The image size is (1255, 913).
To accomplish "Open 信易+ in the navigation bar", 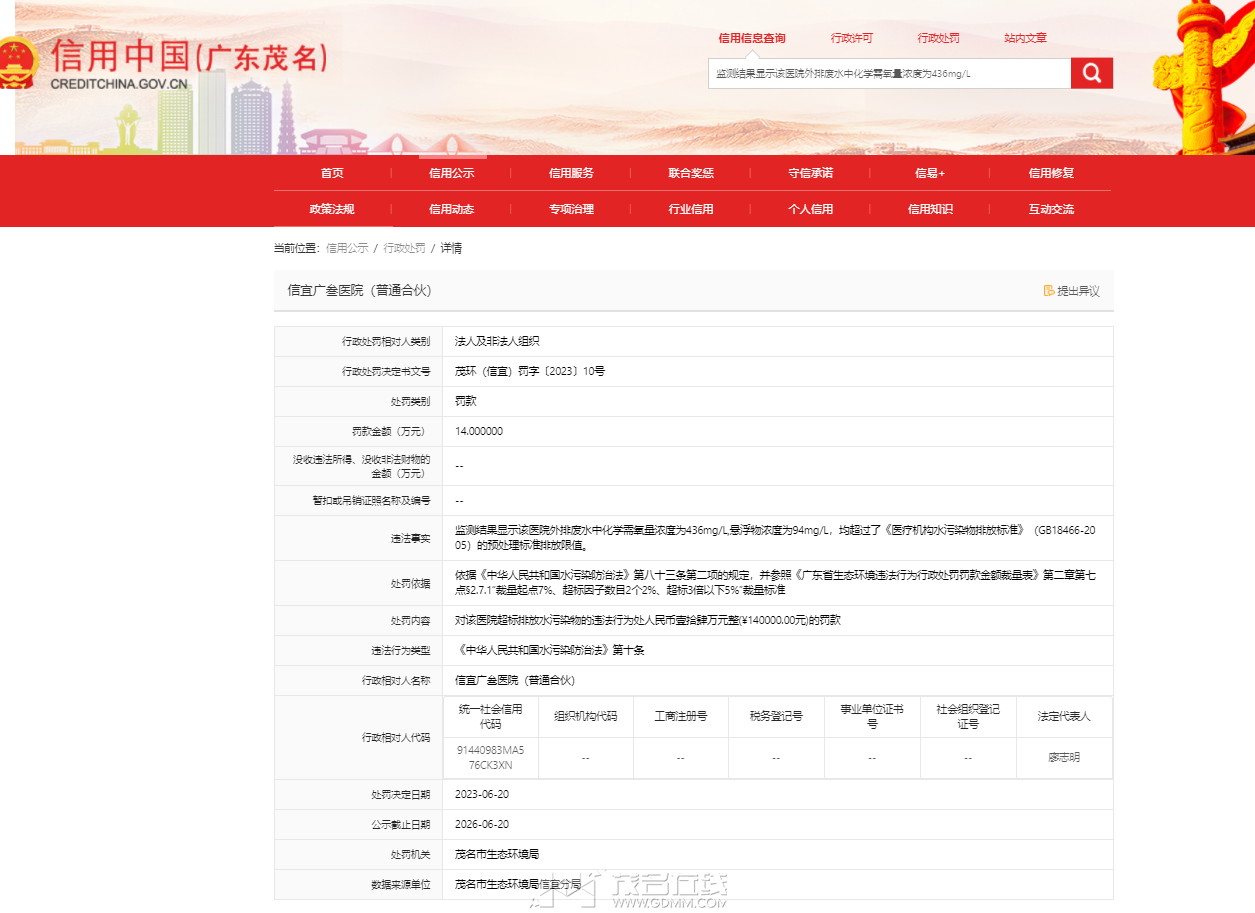I will 930,173.
